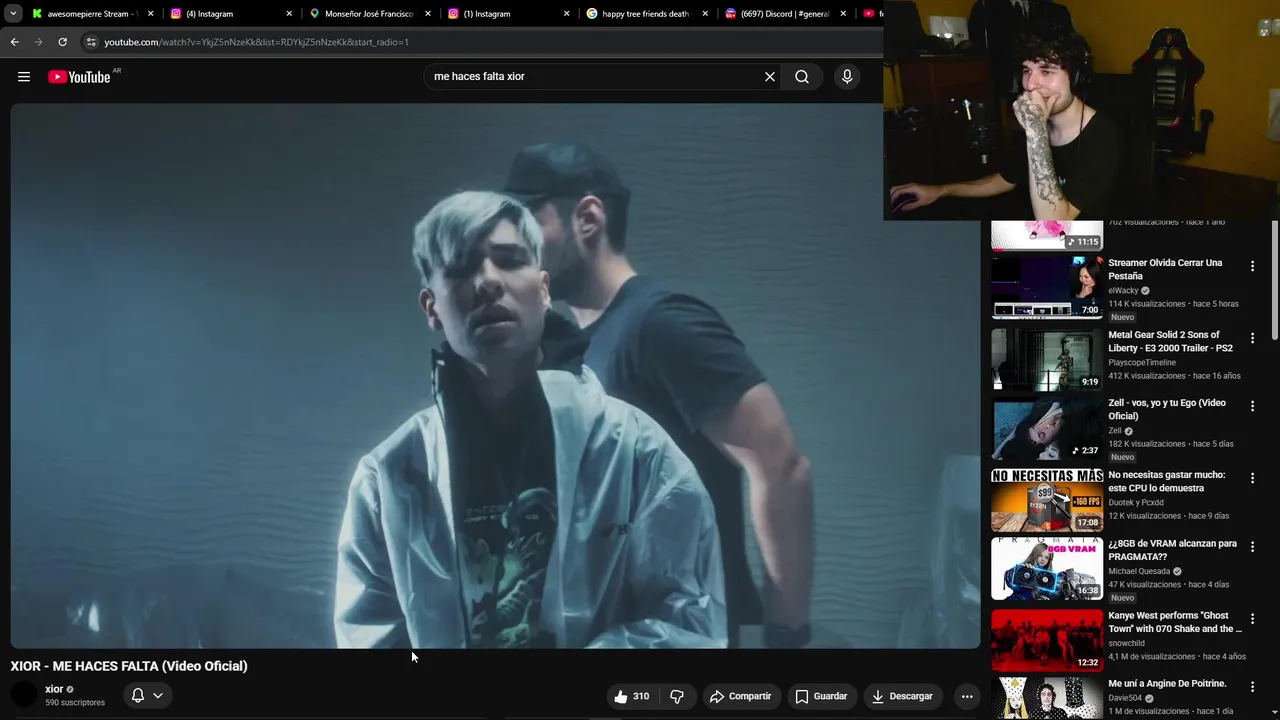The height and width of the screenshot is (720, 1280).
Task: Open the Angine De Poitrine thumbnail
Action: pos(1047,698)
